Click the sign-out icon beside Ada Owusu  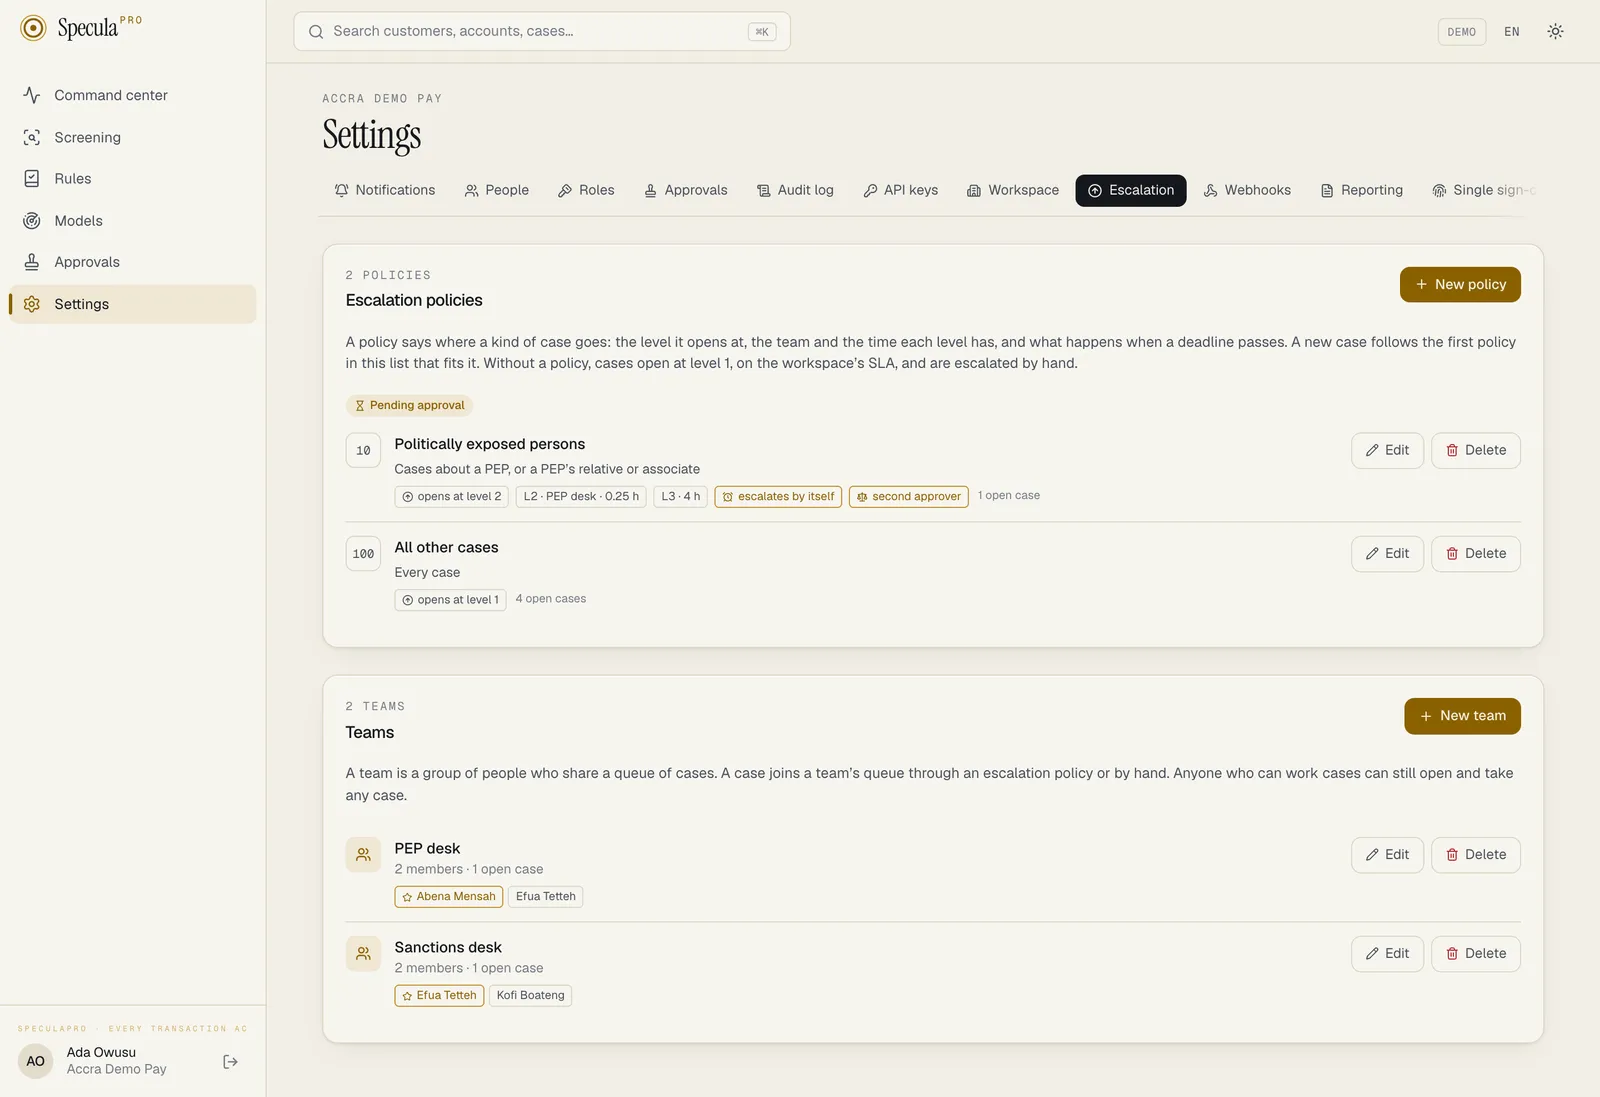point(231,1061)
